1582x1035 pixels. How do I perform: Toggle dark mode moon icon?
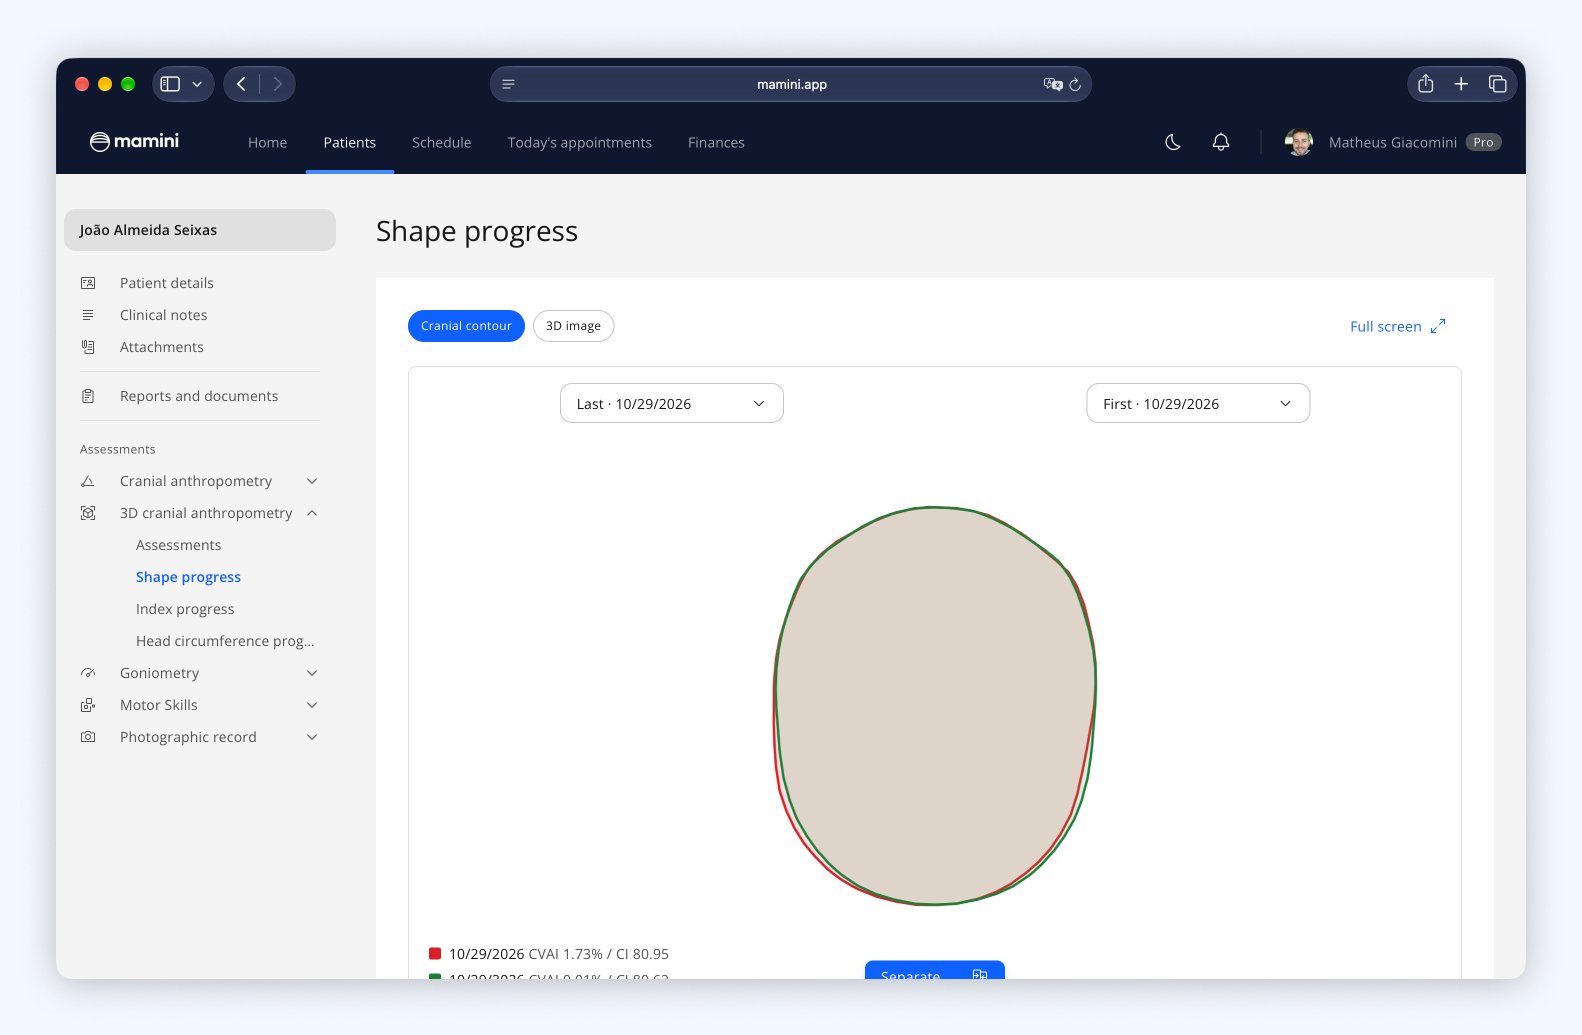(x=1173, y=142)
